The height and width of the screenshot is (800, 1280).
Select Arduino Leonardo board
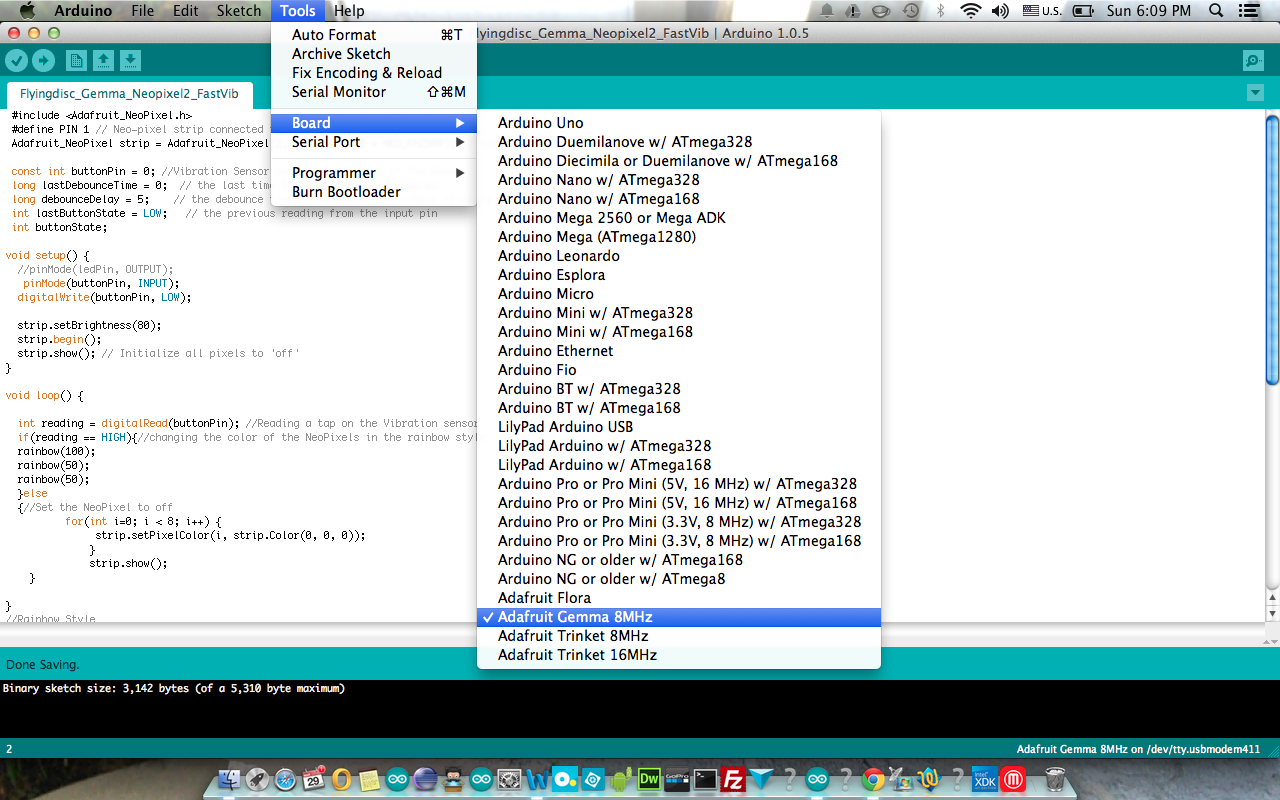(x=679, y=256)
